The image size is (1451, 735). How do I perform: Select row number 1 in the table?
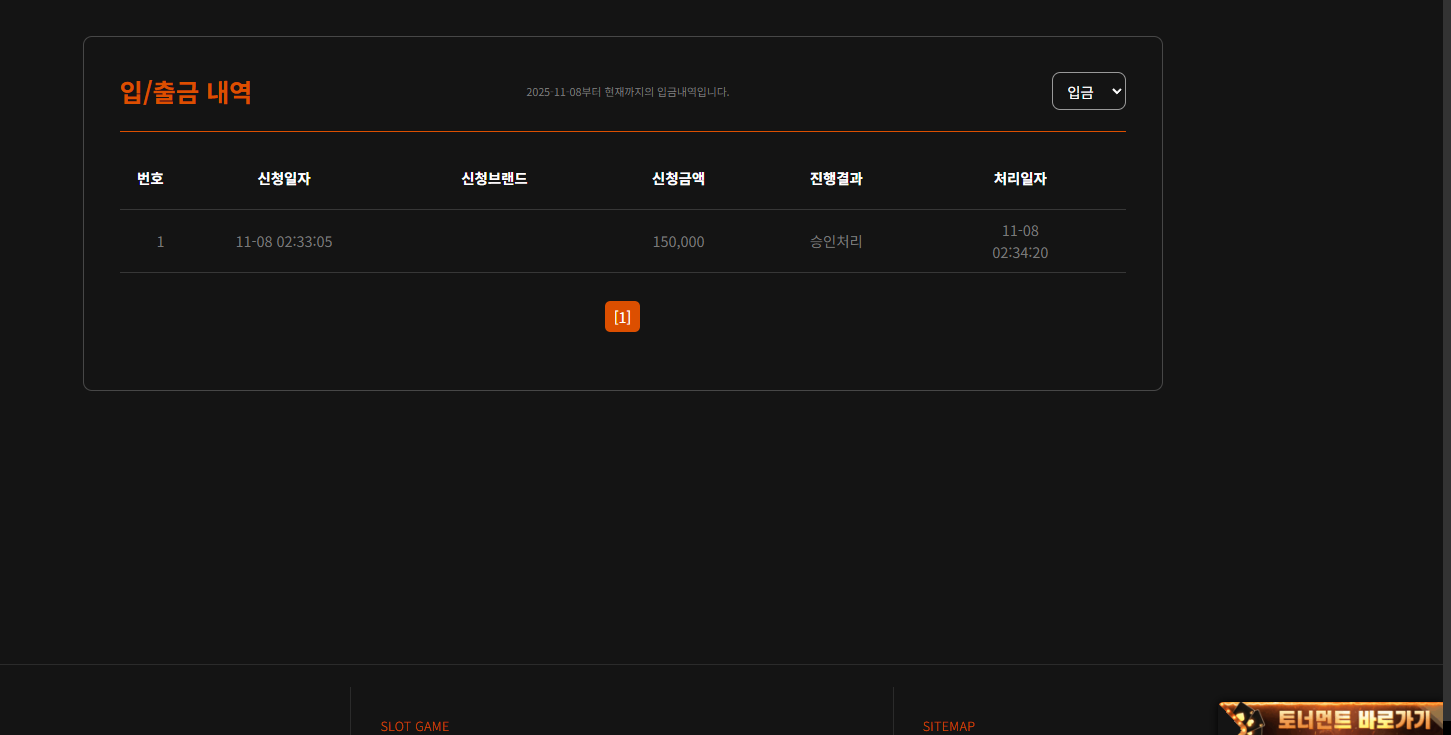(x=160, y=242)
